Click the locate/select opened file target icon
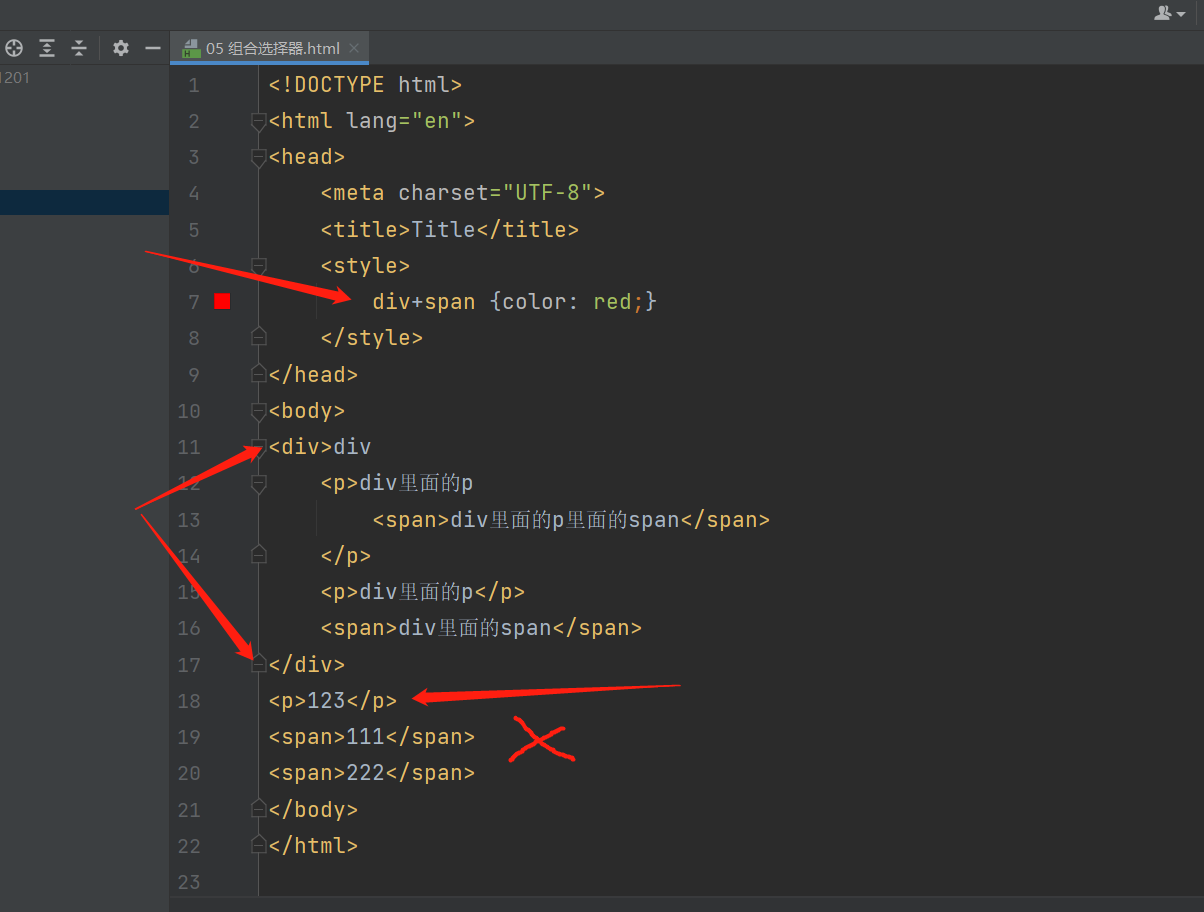This screenshot has height=912, width=1204. [14, 48]
